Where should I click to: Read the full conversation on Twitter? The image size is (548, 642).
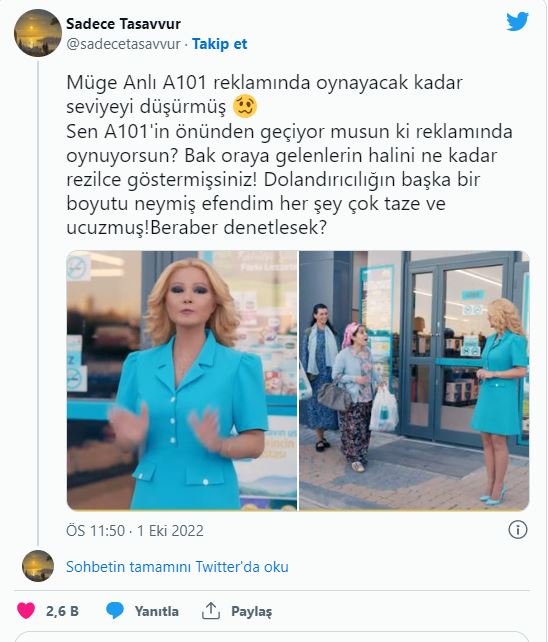click(177, 567)
